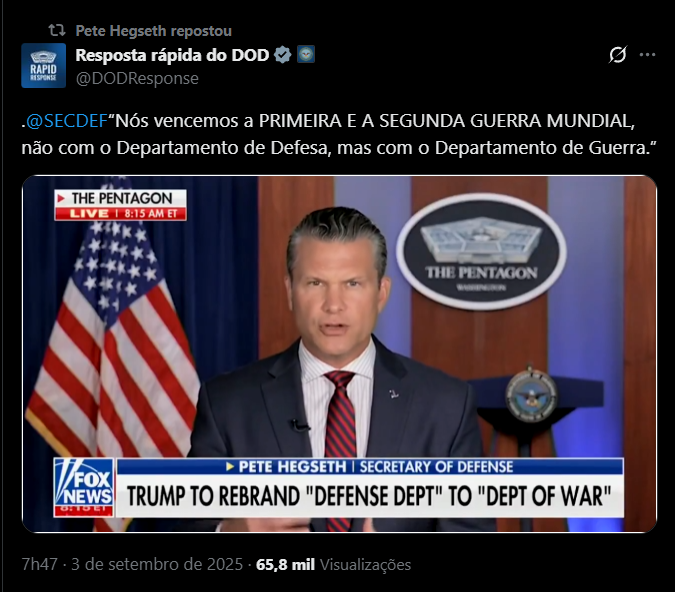Click the @DODResponse handle
Image resolution: width=675 pixels, height=592 pixels.
137,78
